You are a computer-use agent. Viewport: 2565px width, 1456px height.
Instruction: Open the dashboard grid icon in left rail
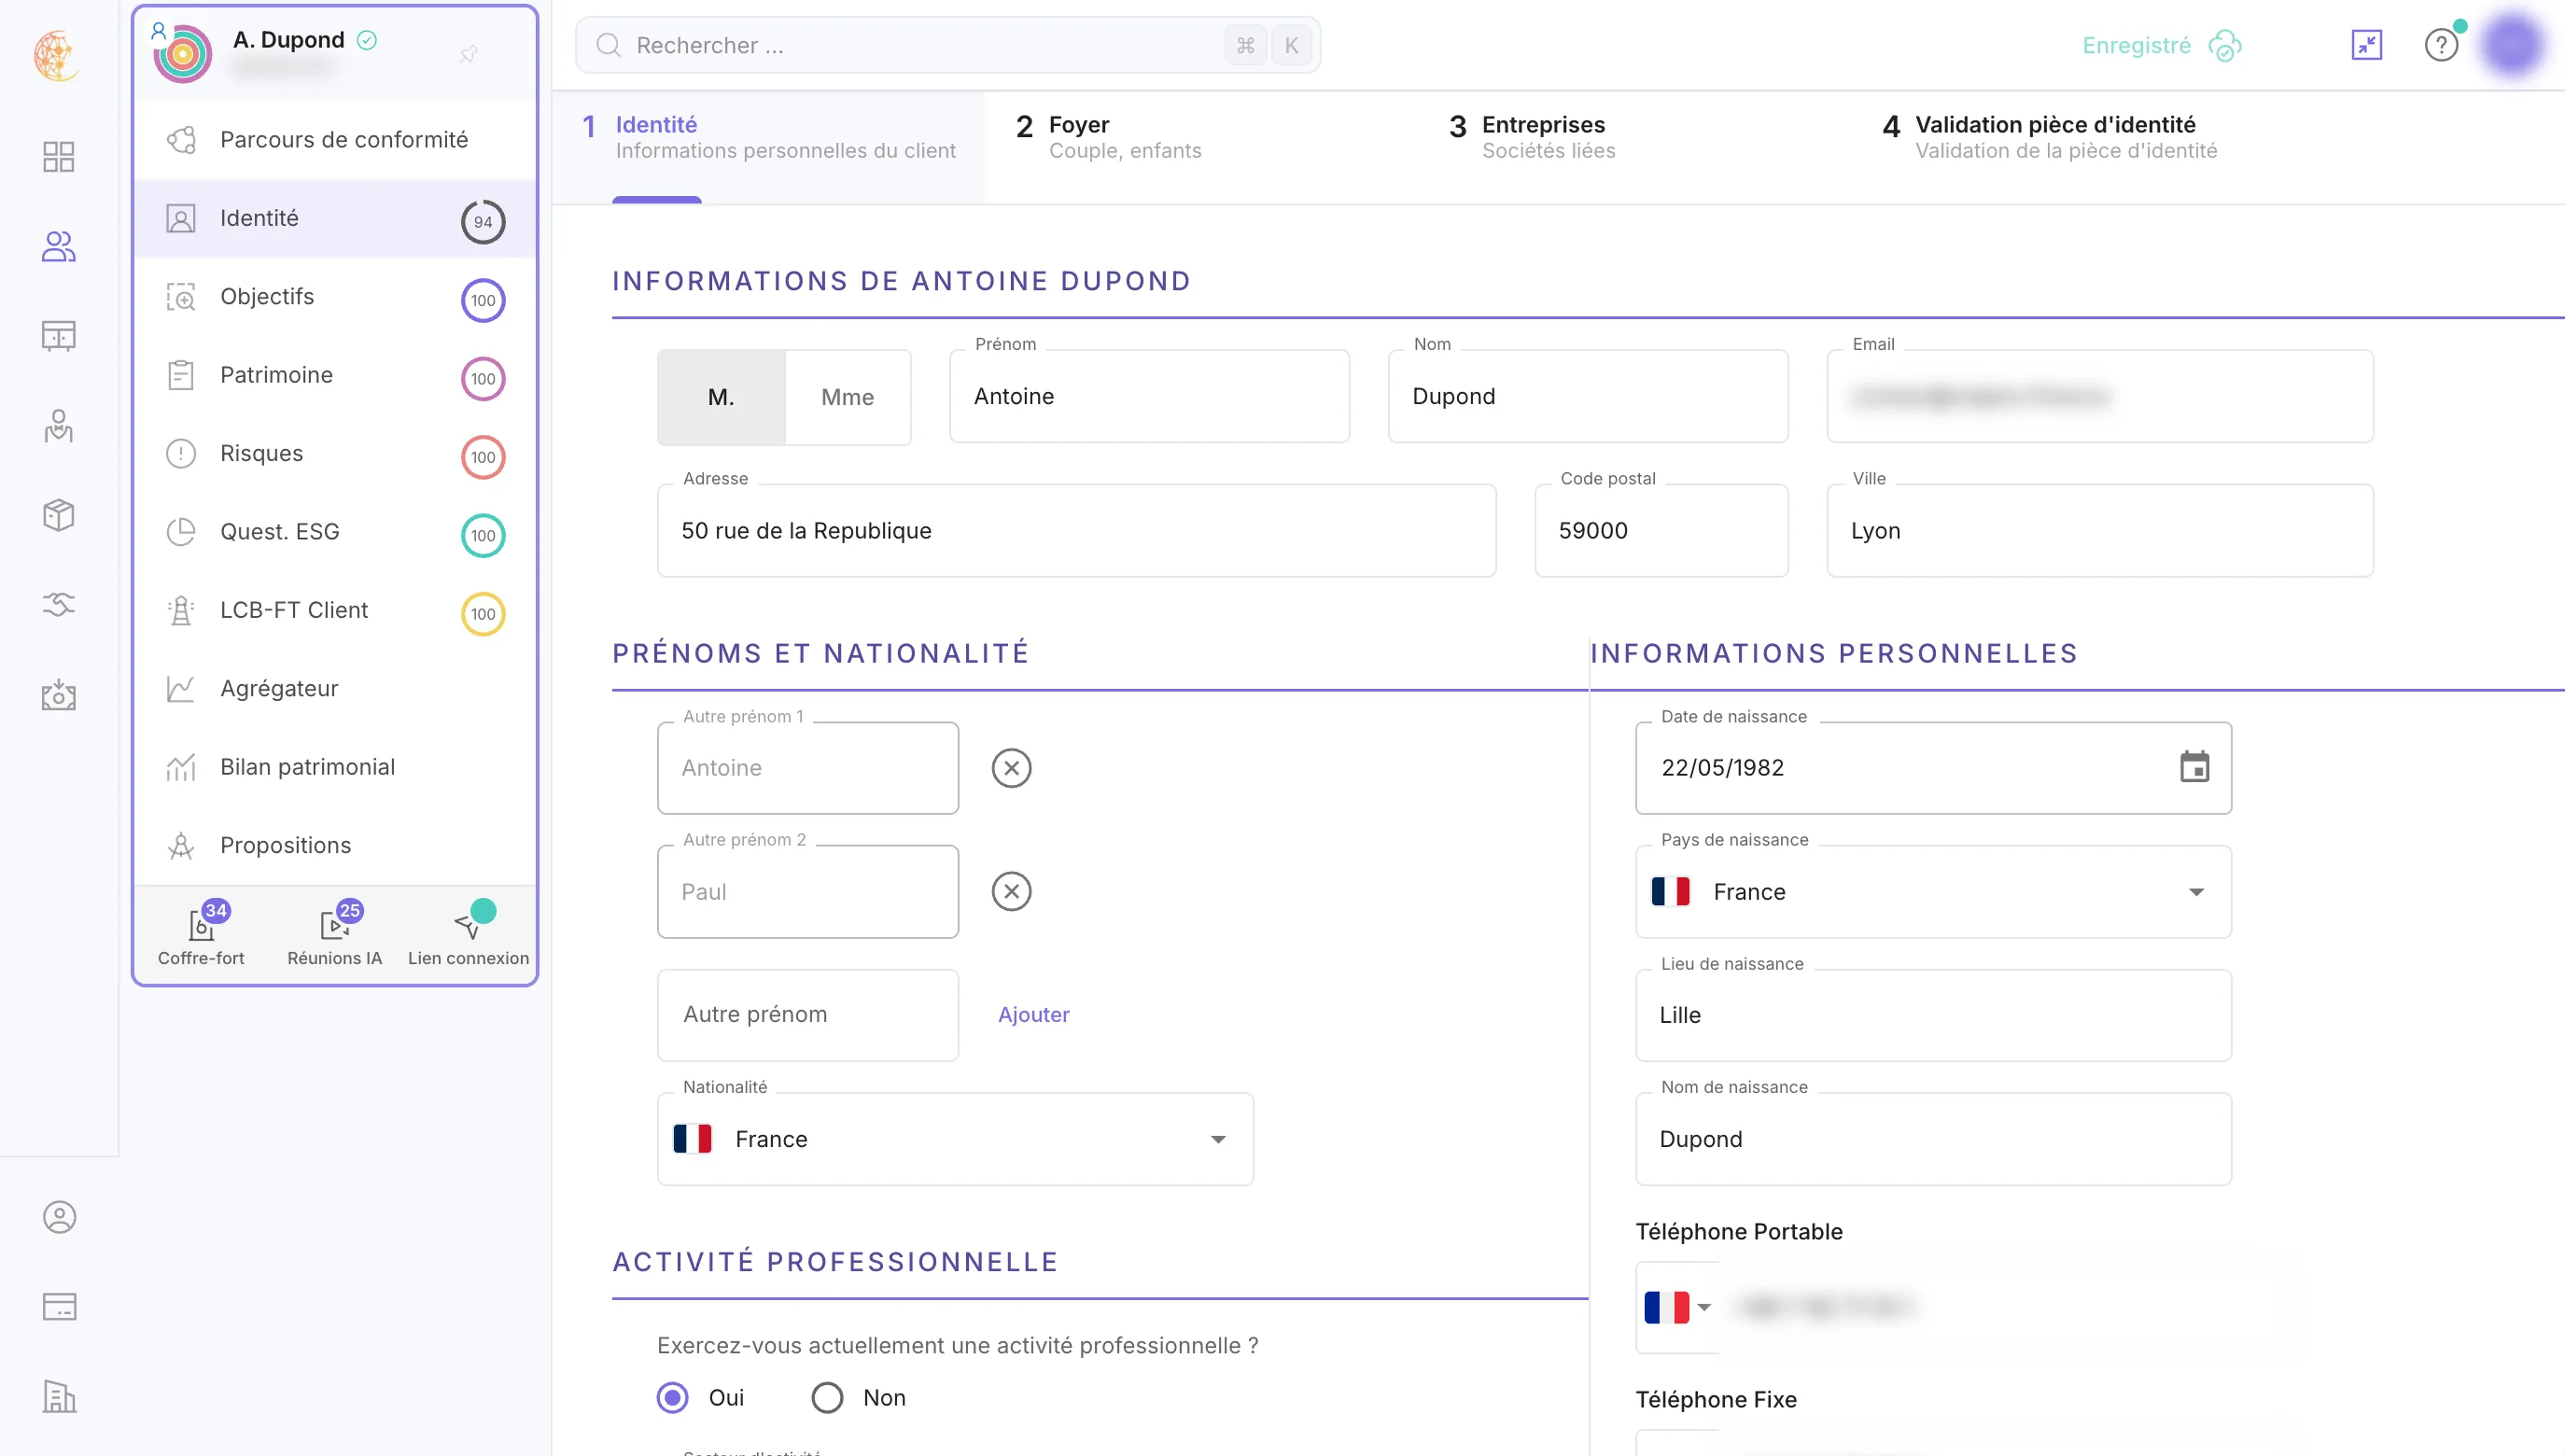click(x=59, y=157)
